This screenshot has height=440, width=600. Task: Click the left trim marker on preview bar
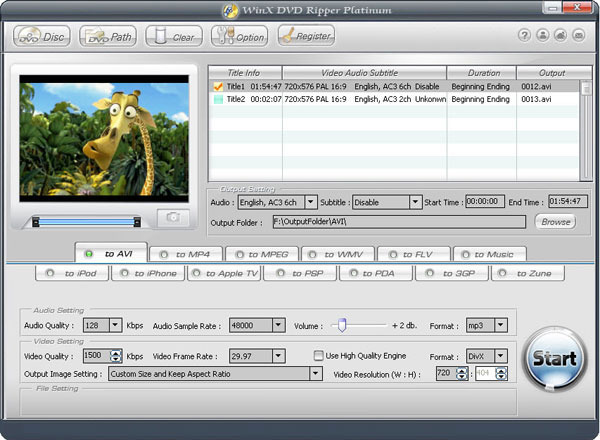[36, 222]
